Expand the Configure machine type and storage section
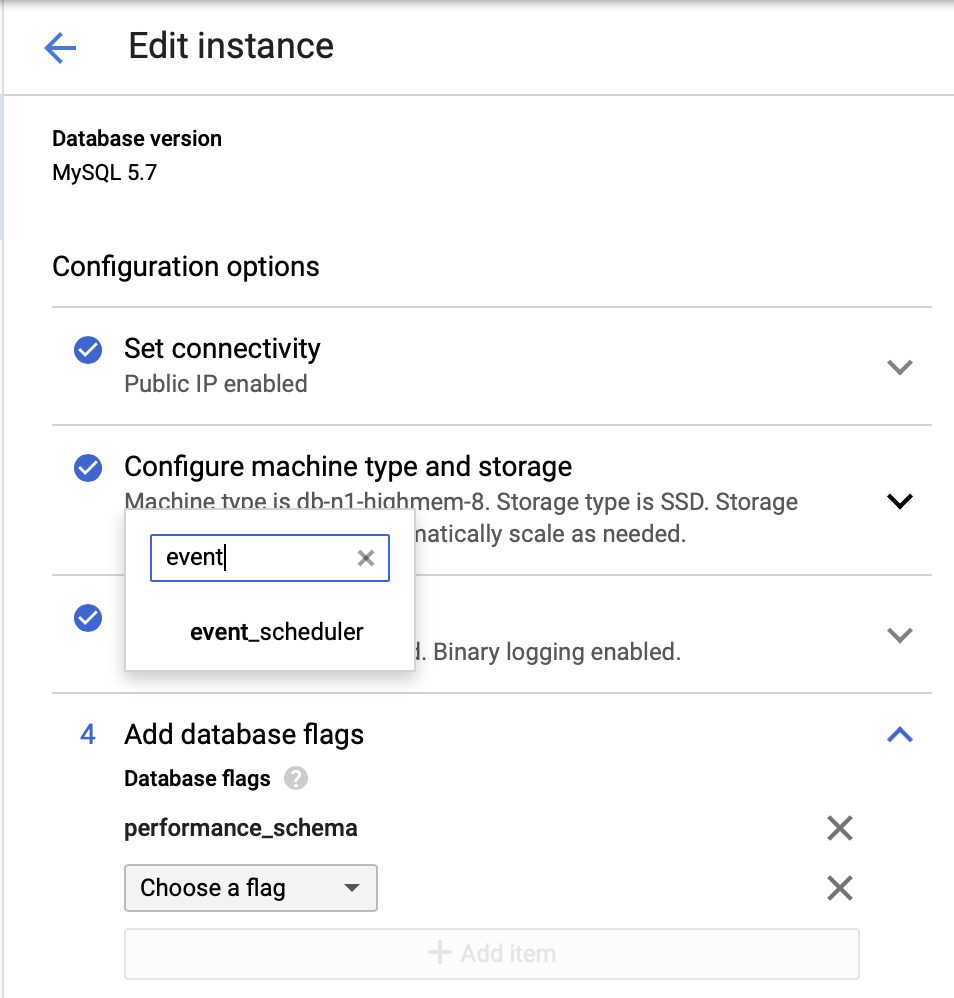954x998 pixels. click(898, 501)
